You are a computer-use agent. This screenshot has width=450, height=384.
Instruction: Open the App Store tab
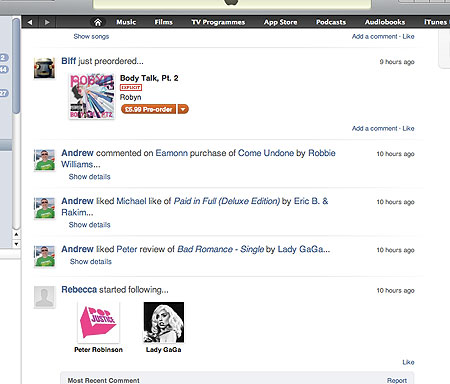pos(280,22)
